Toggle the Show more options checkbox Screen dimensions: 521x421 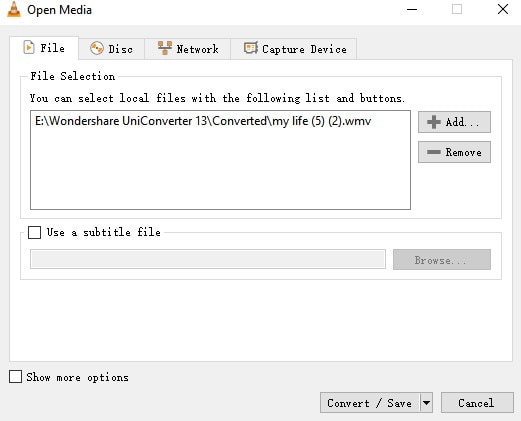coord(15,377)
